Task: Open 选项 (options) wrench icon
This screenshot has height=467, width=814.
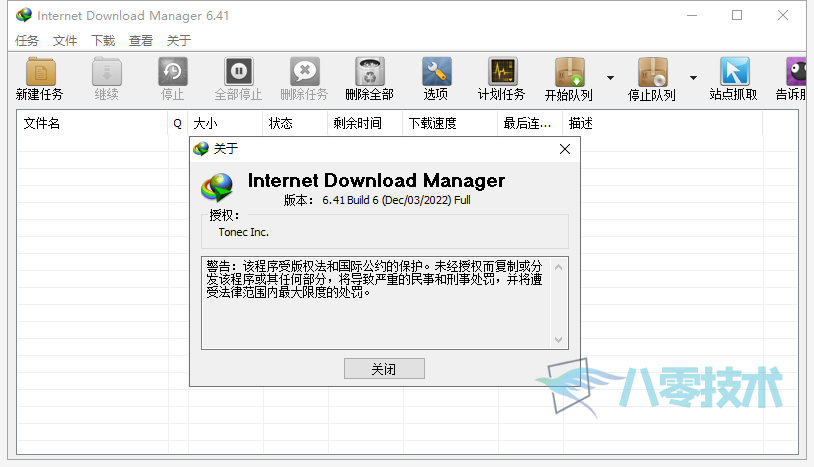Action: (x=436, y=72)
